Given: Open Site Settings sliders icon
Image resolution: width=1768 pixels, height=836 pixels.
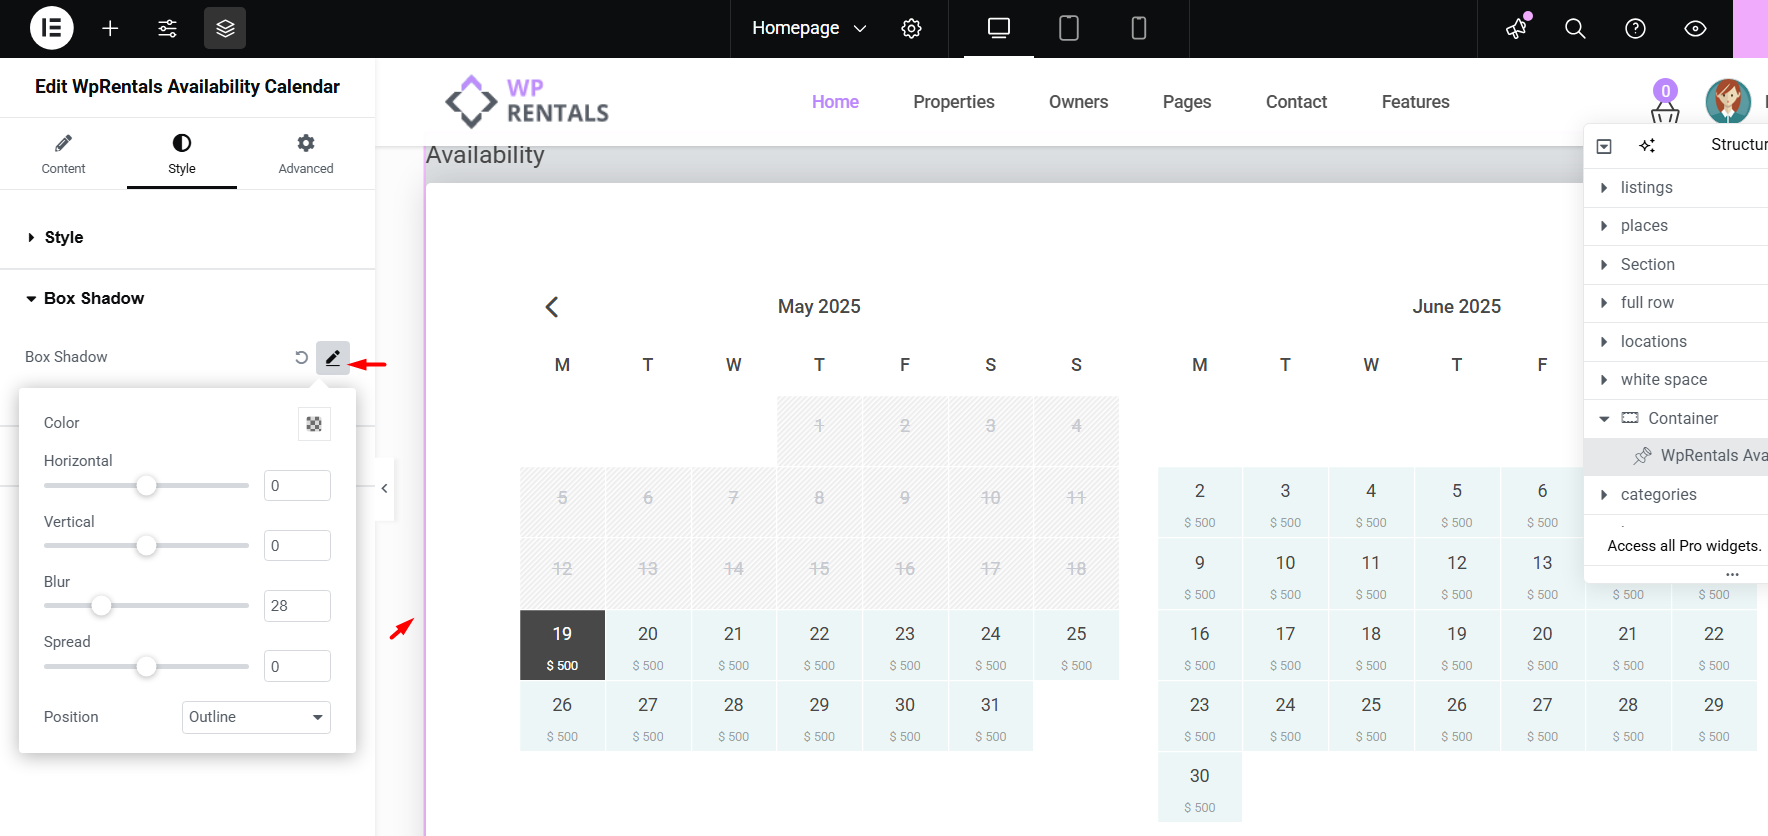Looking at the screenshot, I should point(167,28).
